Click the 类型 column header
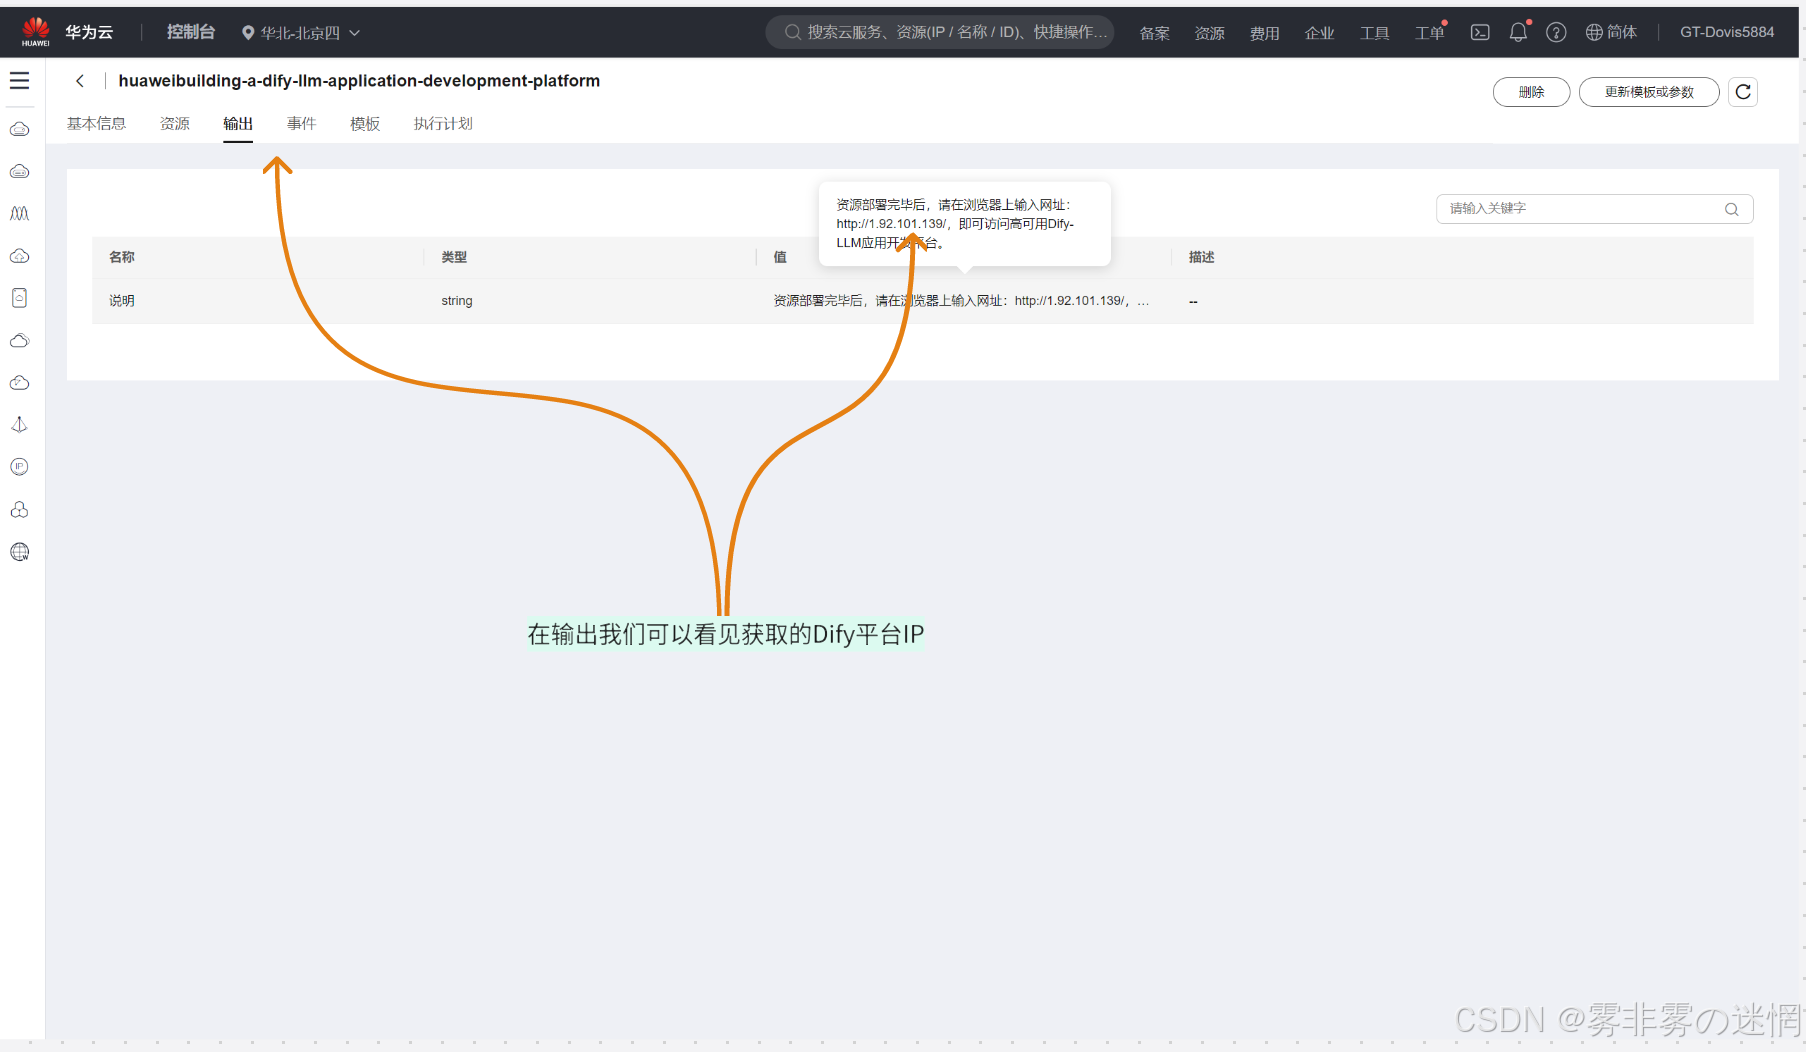The image size is (1806, 1052). click(454, 257)
